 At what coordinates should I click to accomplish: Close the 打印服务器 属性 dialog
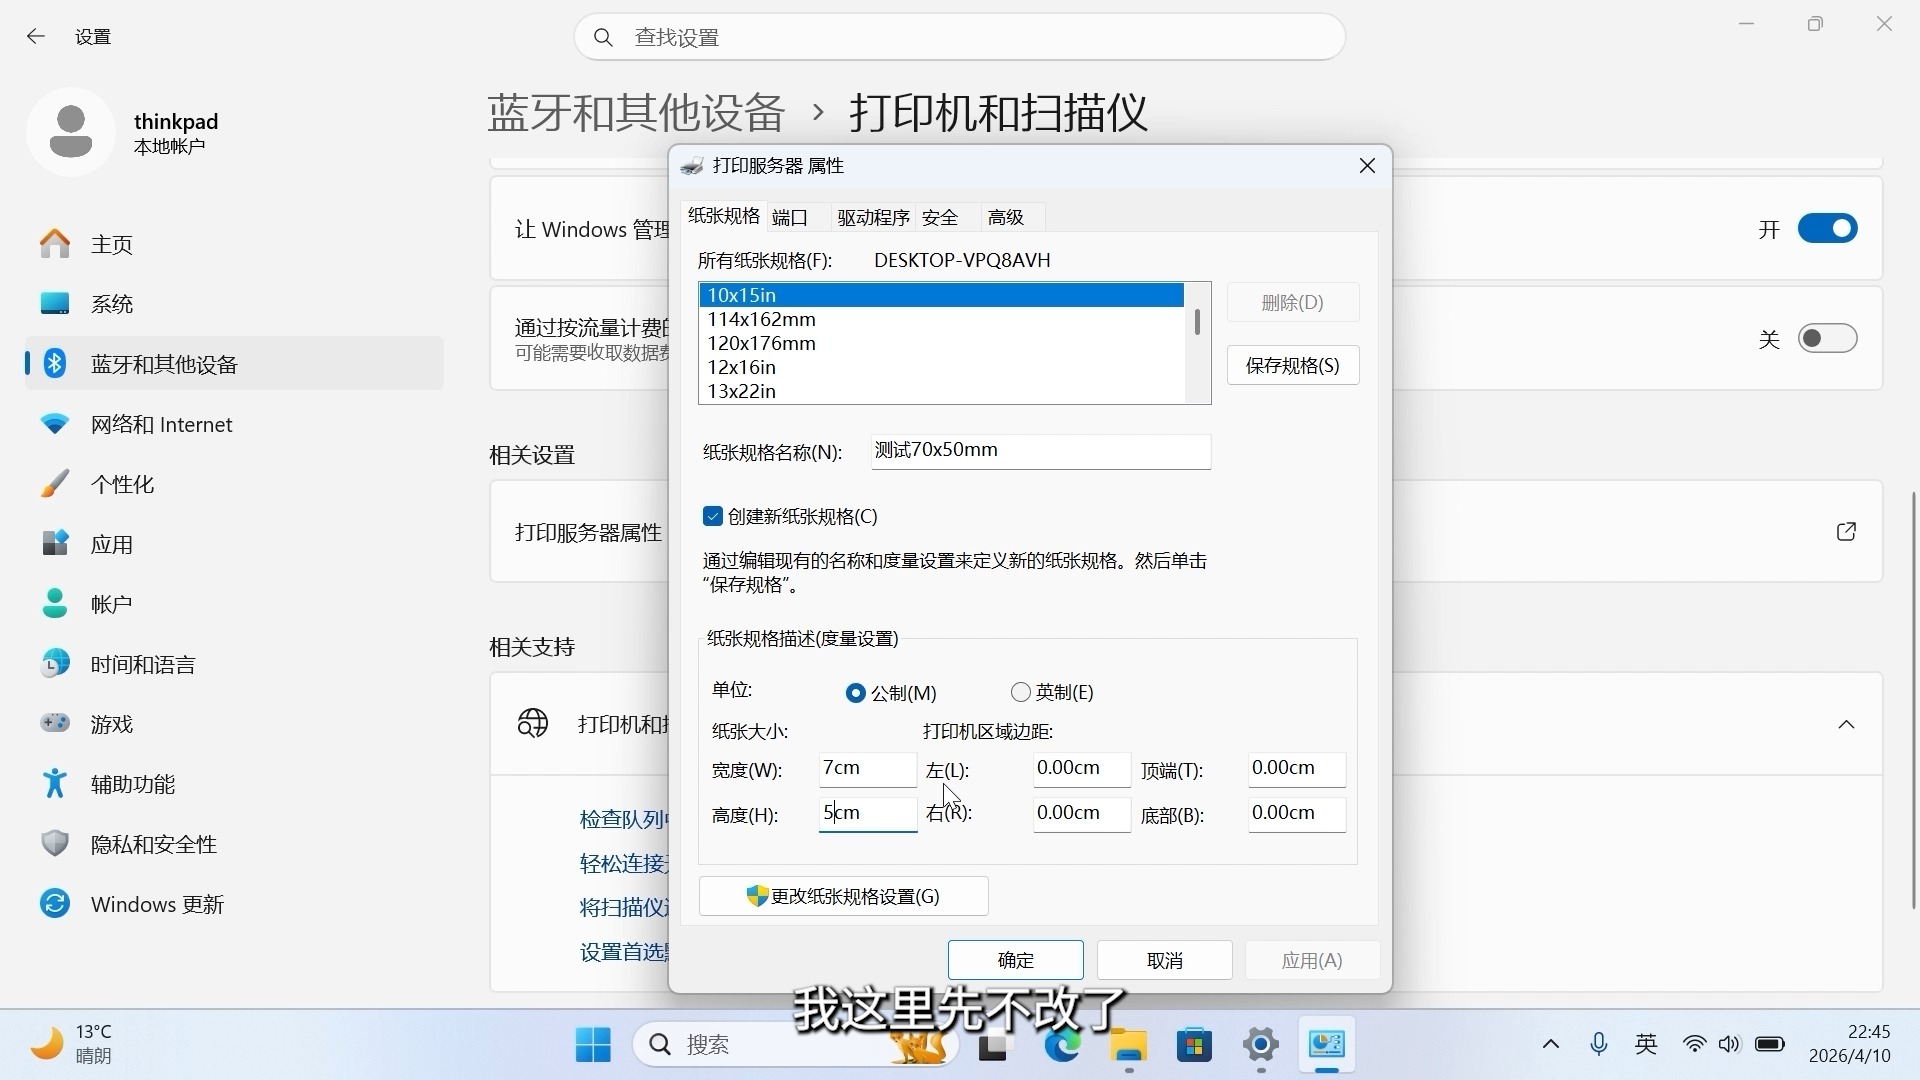coord(1367,166)
